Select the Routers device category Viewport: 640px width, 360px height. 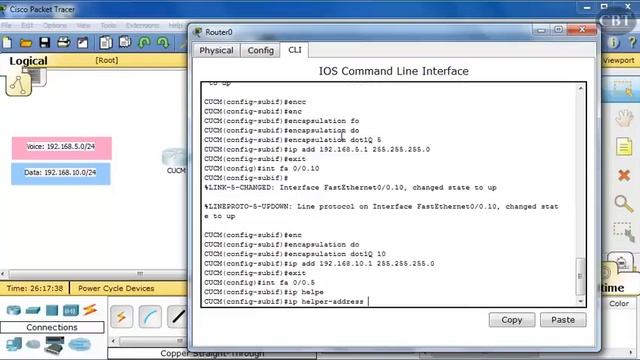point(13,310)
